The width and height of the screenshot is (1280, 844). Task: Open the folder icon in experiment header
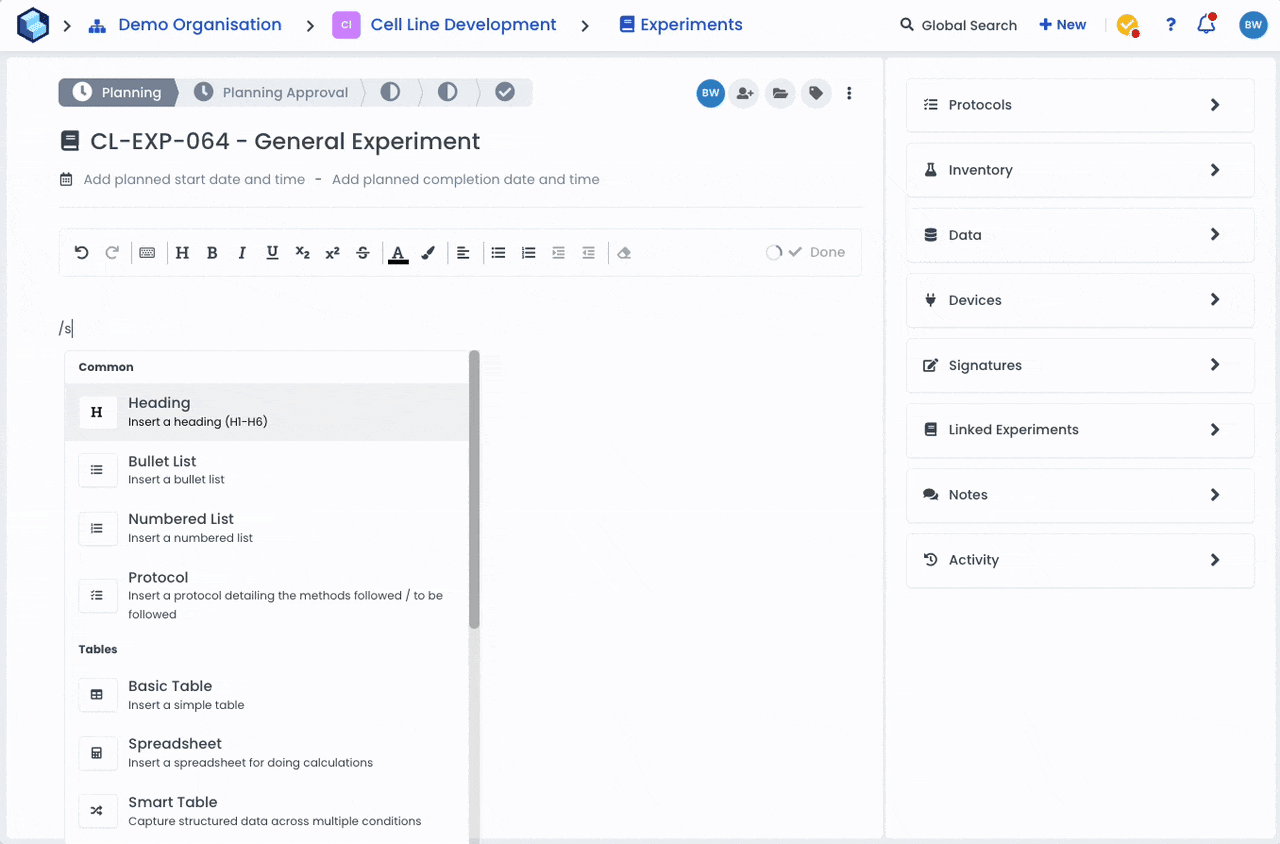[x=780, y=93]
